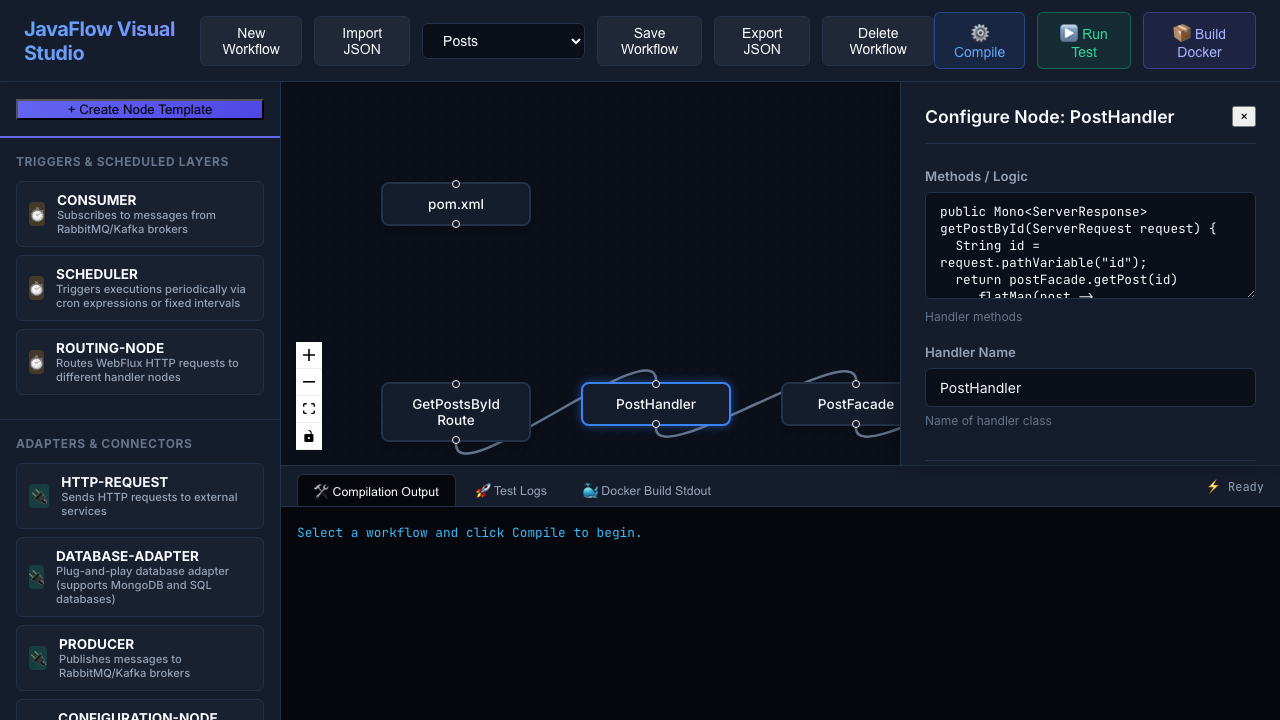Click the top connector of pom.xml node
This screenshot has width=1280, height=720.
click(x=456, y=184)
